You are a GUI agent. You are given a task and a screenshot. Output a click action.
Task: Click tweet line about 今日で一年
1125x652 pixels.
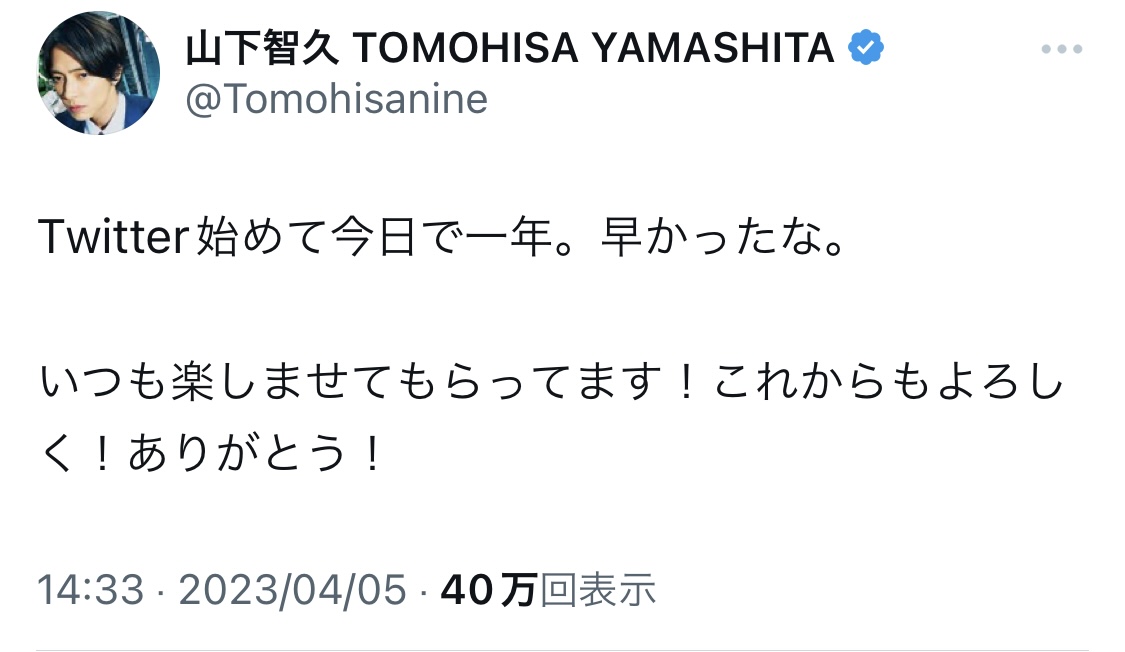[441, 237]
